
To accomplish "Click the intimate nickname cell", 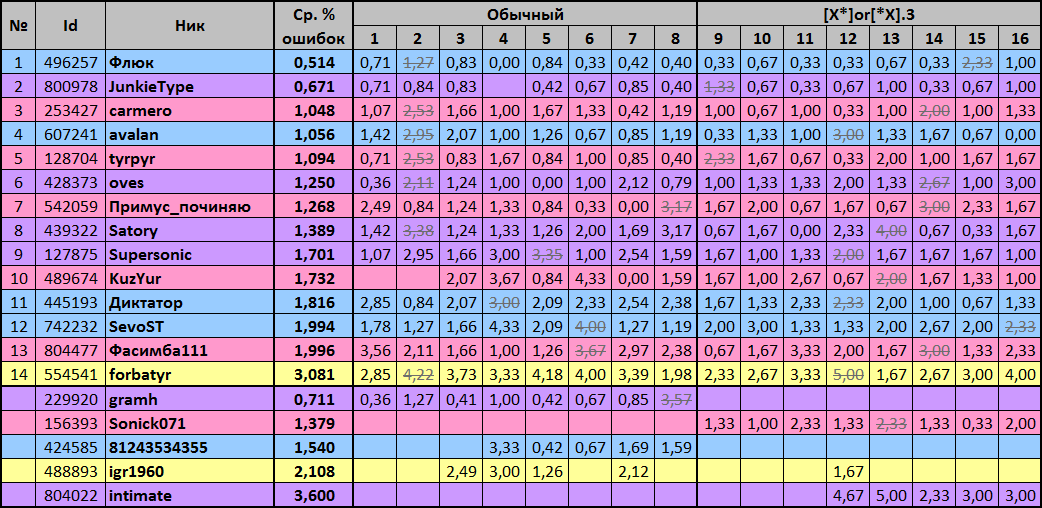I will 189,495.
